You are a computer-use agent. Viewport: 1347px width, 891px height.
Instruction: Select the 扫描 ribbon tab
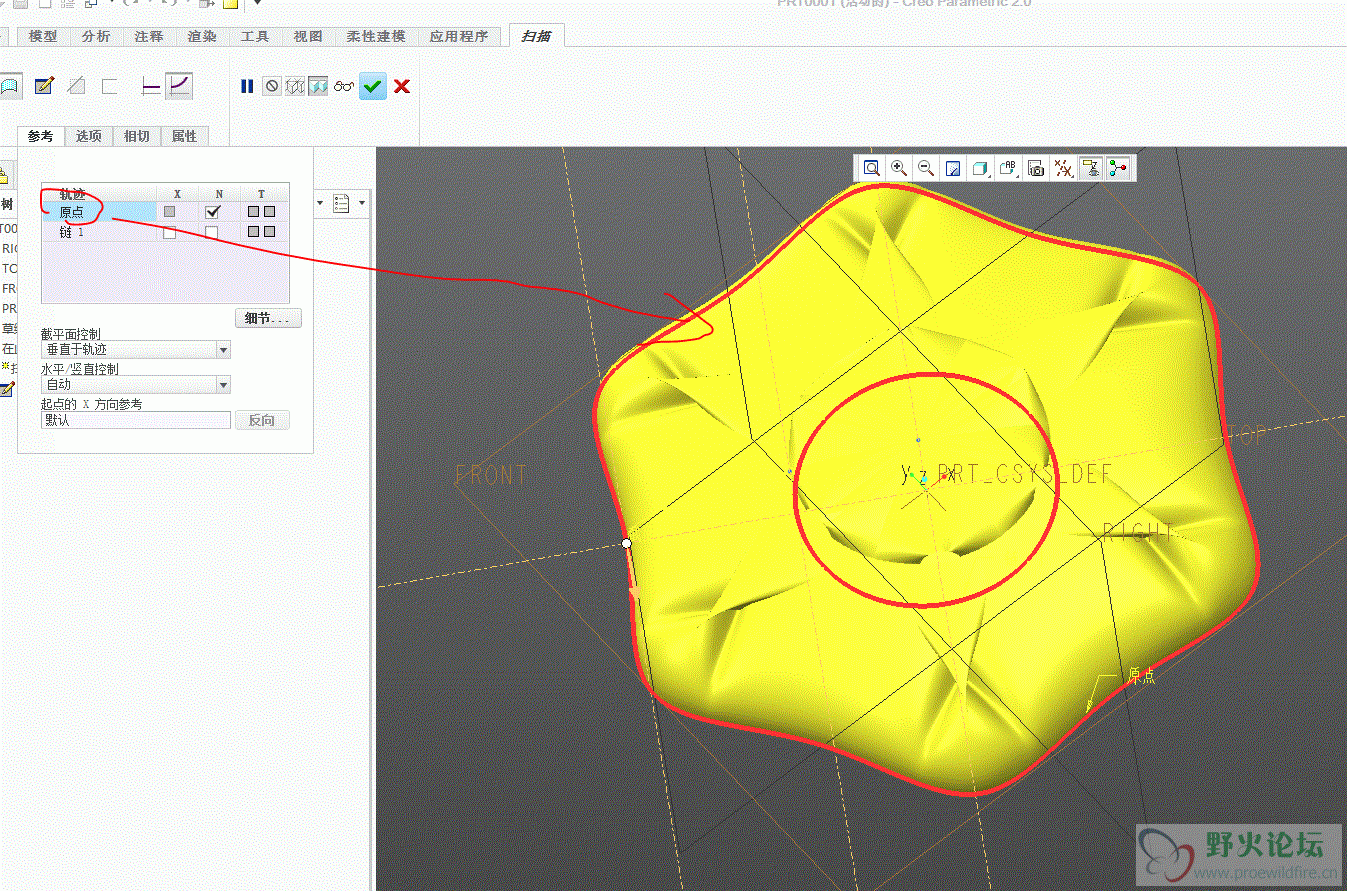coord(536,36)
